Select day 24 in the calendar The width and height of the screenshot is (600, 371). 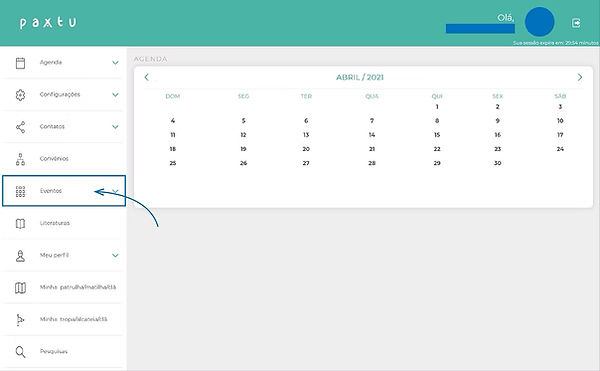[x=560, y=149]
